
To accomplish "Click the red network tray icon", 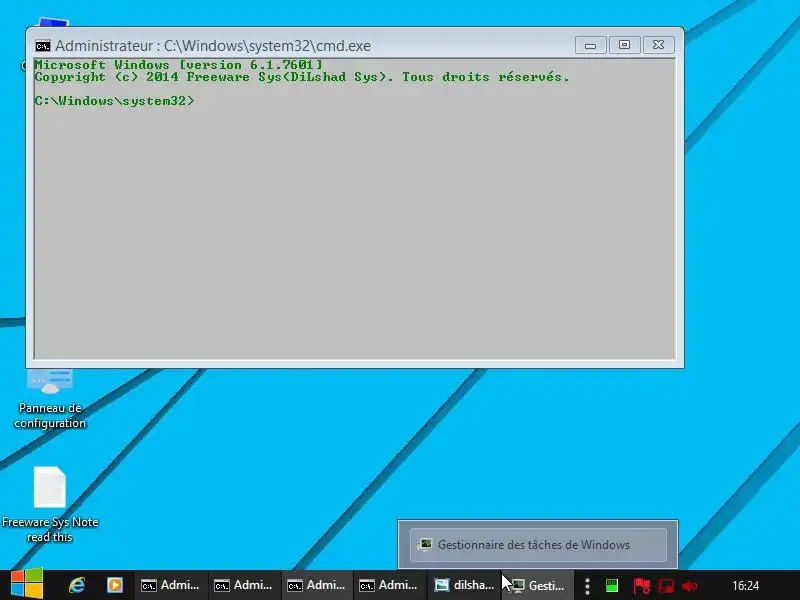I will tap(666, 586).
